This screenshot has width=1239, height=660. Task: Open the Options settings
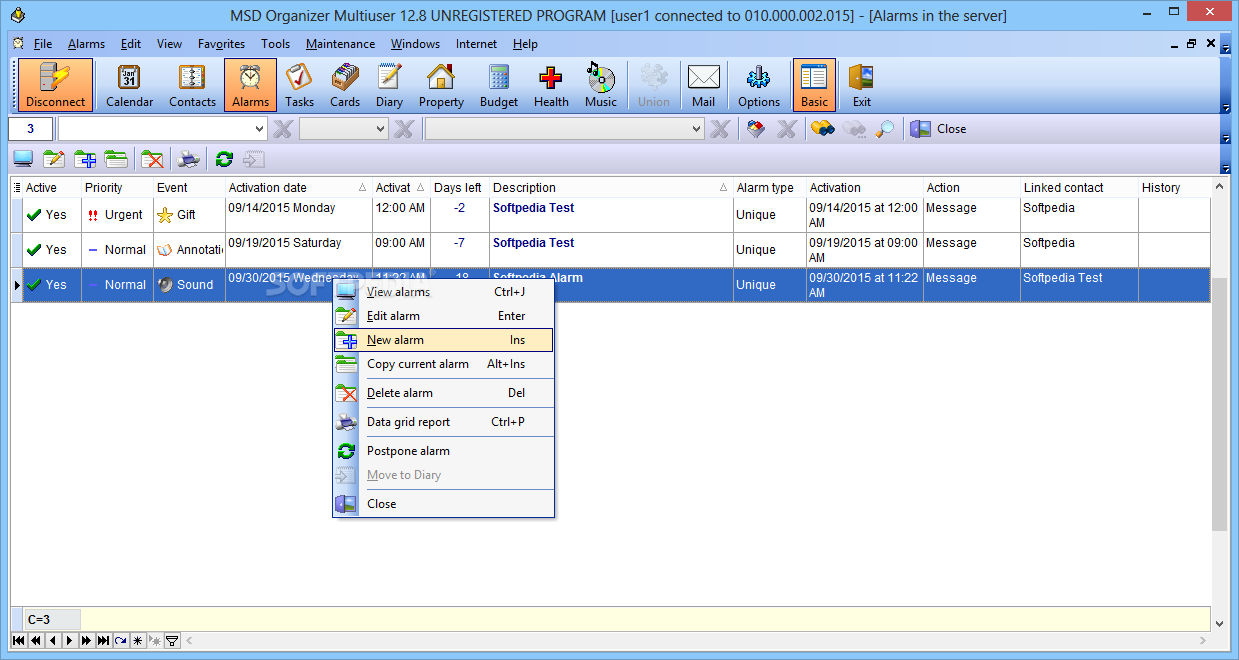click(x=759, y=85)
